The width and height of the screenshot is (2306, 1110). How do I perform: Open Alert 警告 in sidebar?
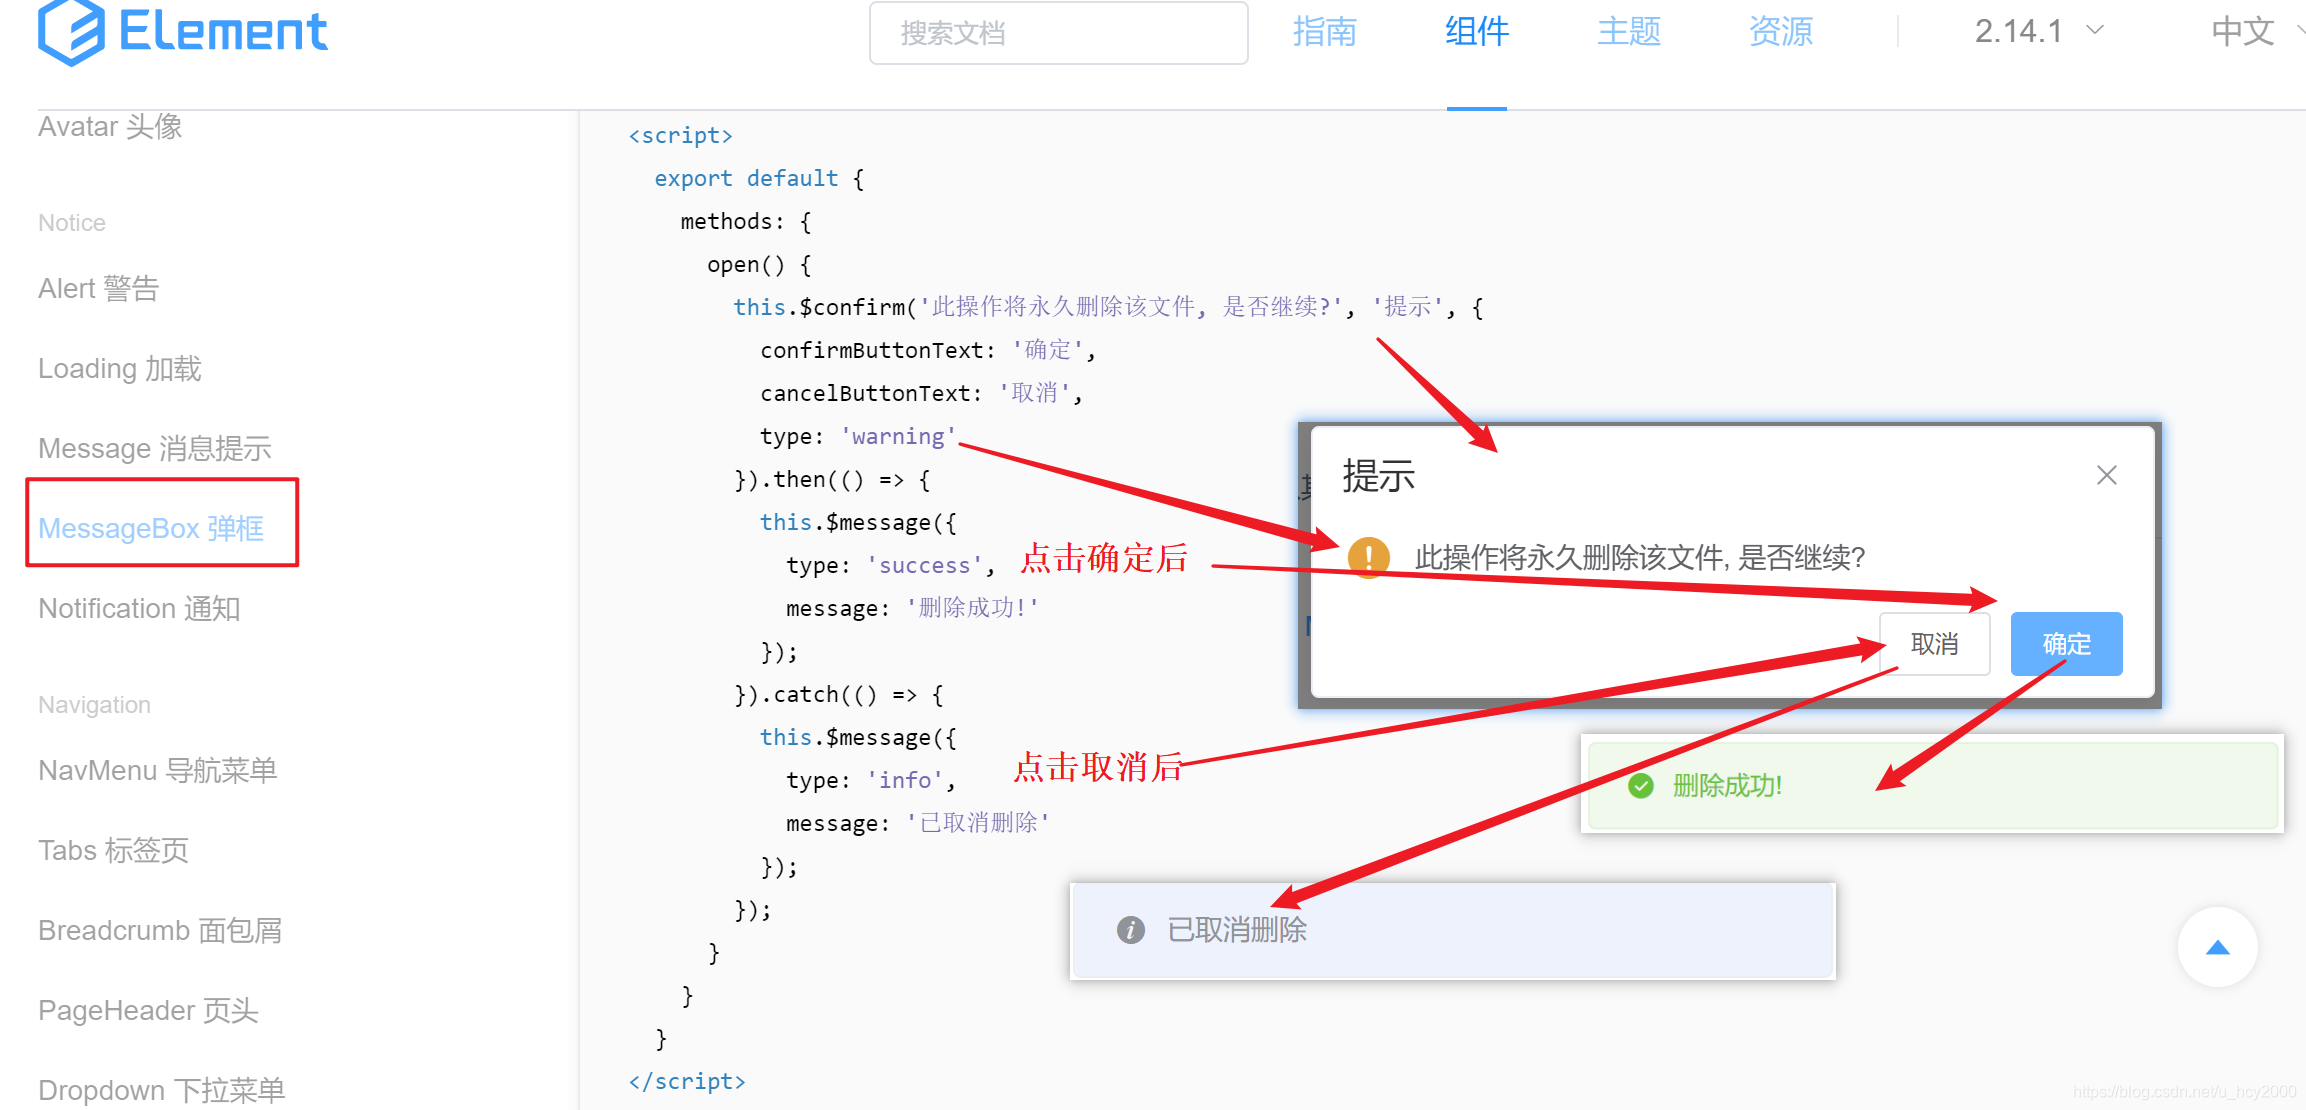click(x=99, y=289)
